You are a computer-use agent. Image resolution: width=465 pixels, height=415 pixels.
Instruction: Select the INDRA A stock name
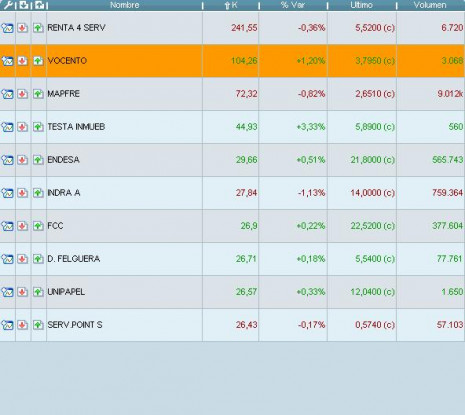[64, 193]
